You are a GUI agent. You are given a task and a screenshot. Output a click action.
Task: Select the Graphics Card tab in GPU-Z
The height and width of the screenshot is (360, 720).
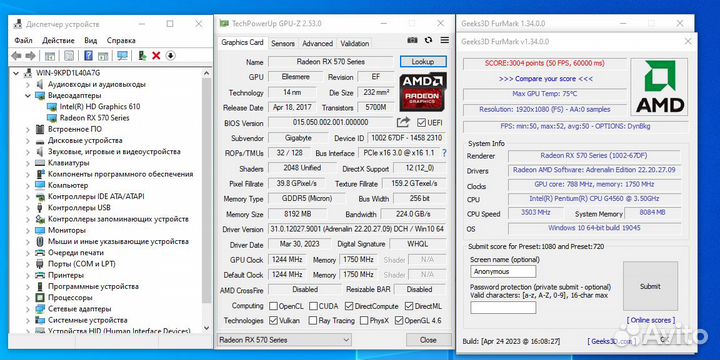point(242,42)
